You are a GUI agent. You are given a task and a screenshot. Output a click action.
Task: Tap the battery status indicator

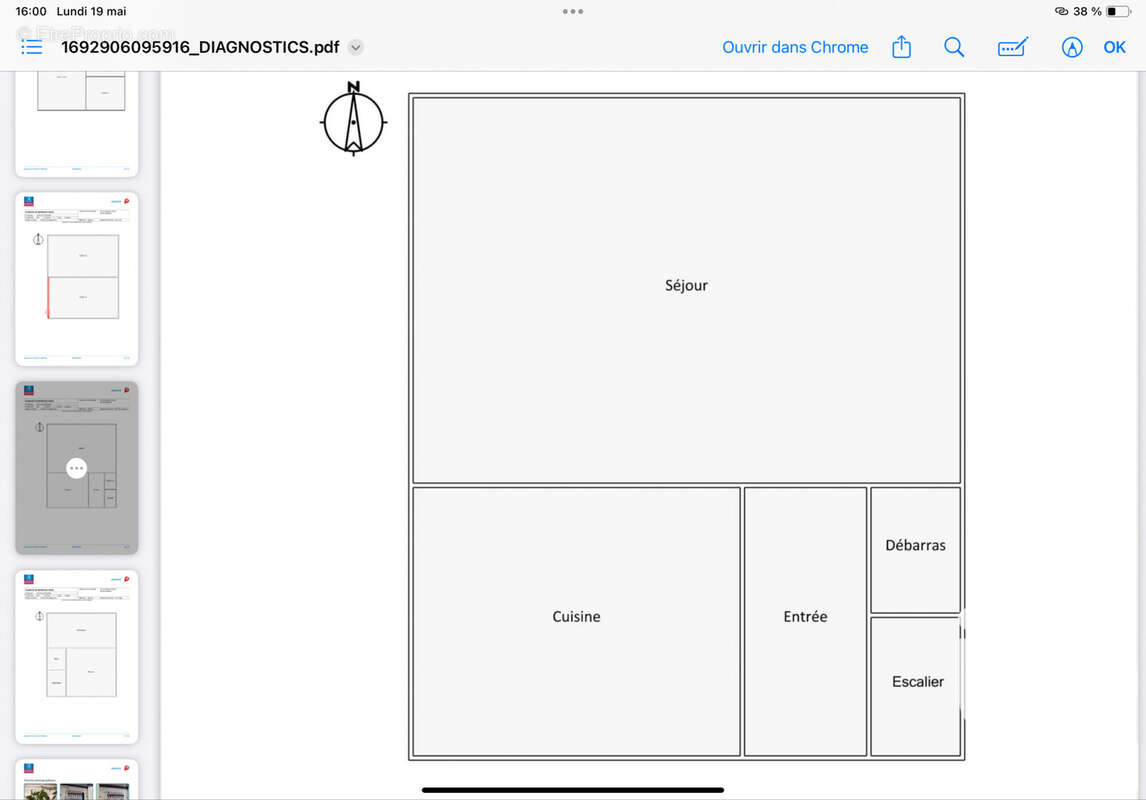click(x=1117, y=12)
